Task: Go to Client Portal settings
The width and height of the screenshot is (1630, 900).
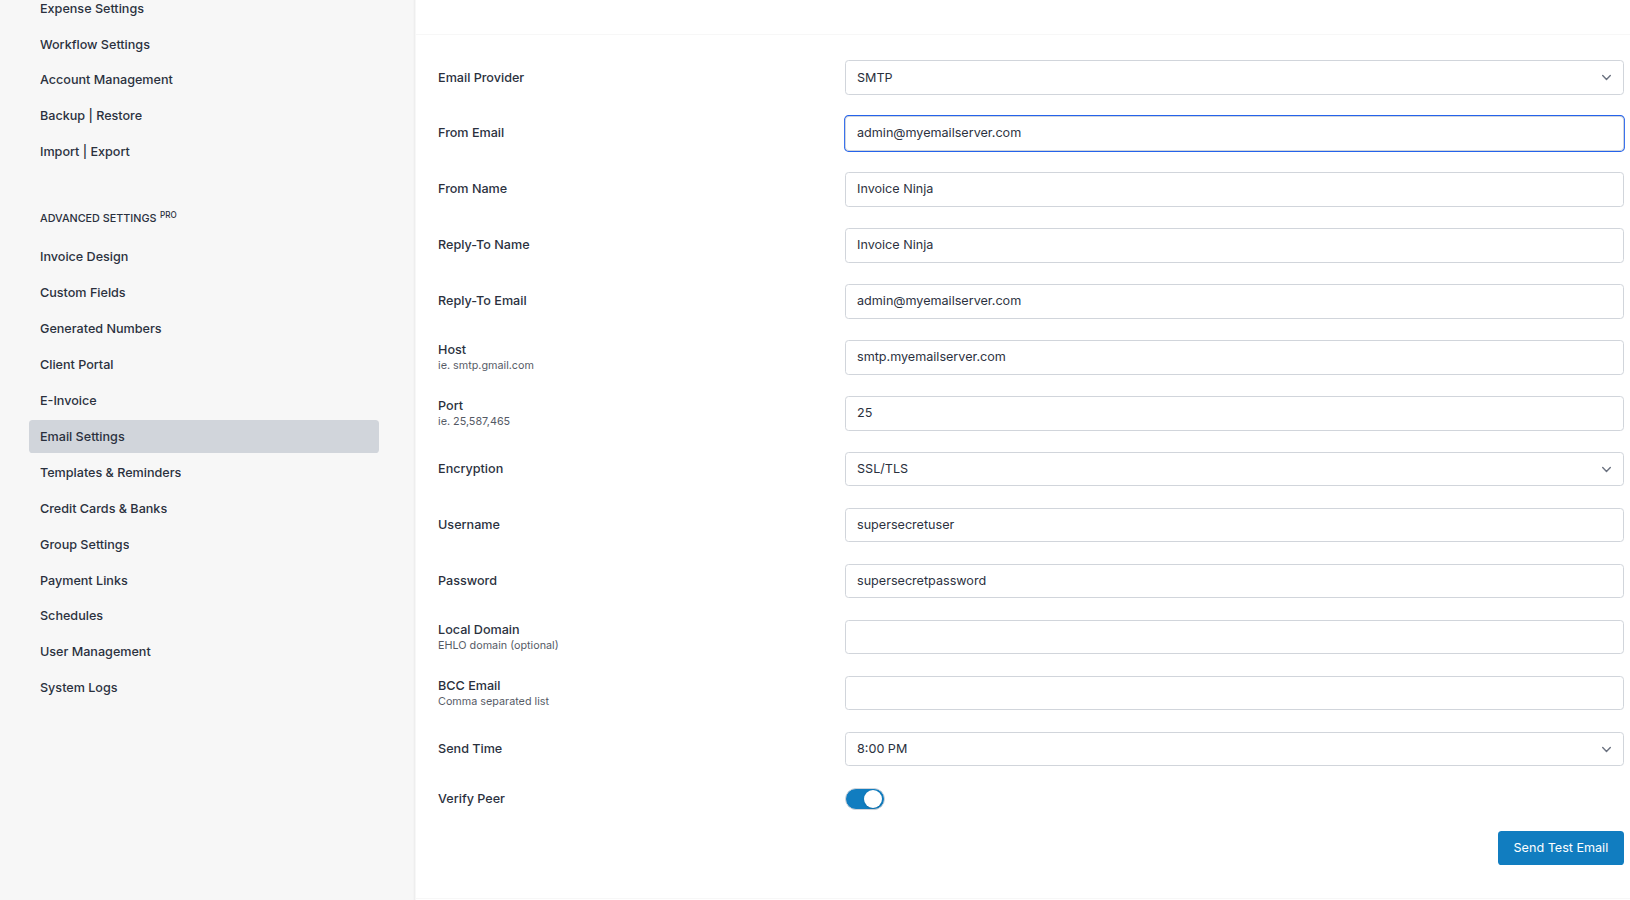Action: [x=76, y=364]
